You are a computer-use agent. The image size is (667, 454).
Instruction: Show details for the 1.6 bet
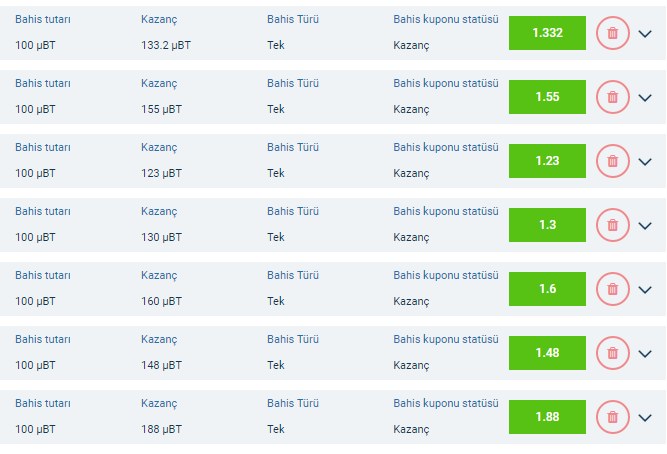click(x=645, y=290)
